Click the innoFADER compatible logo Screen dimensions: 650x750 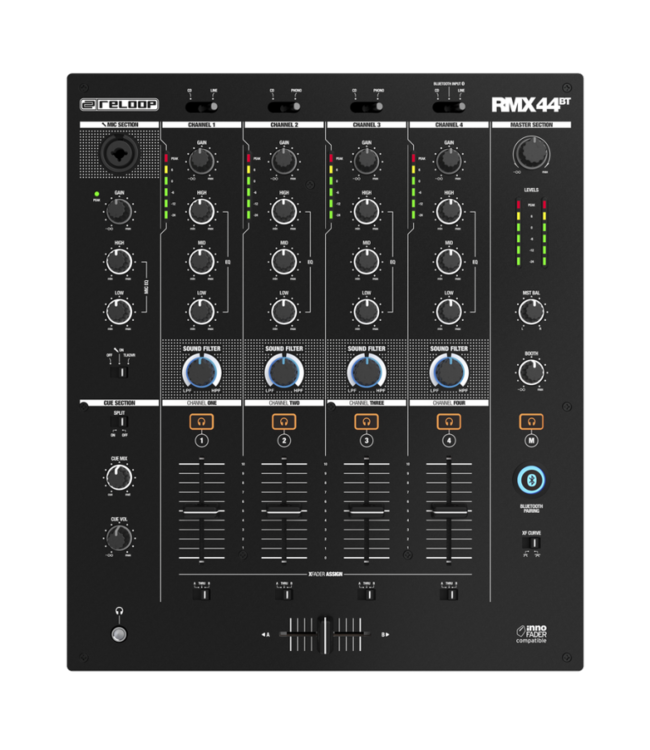(531, 634)
